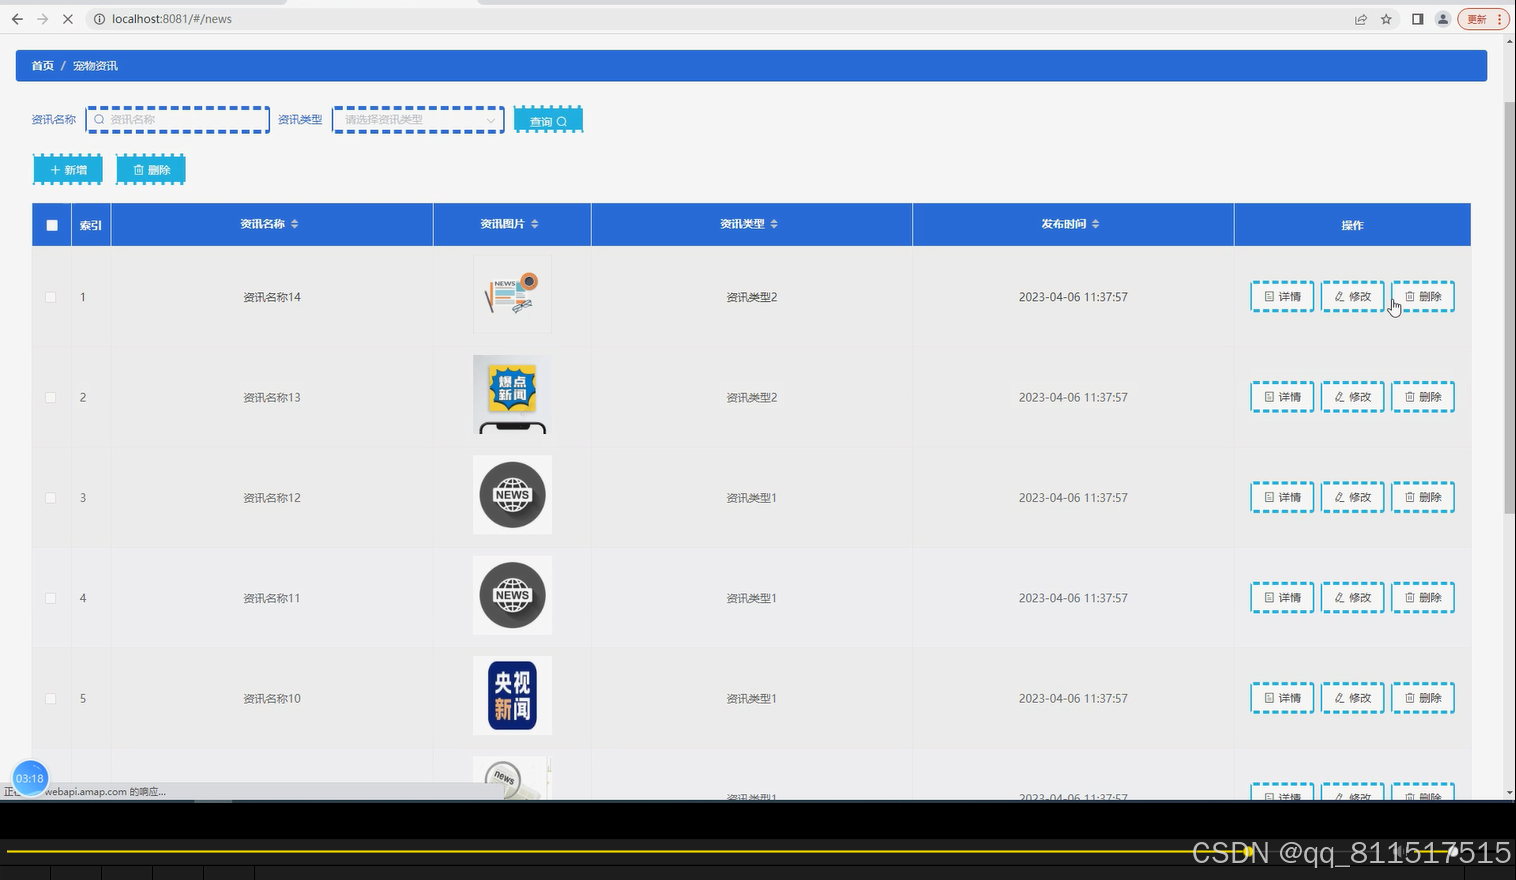Screen dimensions: 1516x880
Task: Open the user profile avatar icon
Action: (x=1443, y=19)
